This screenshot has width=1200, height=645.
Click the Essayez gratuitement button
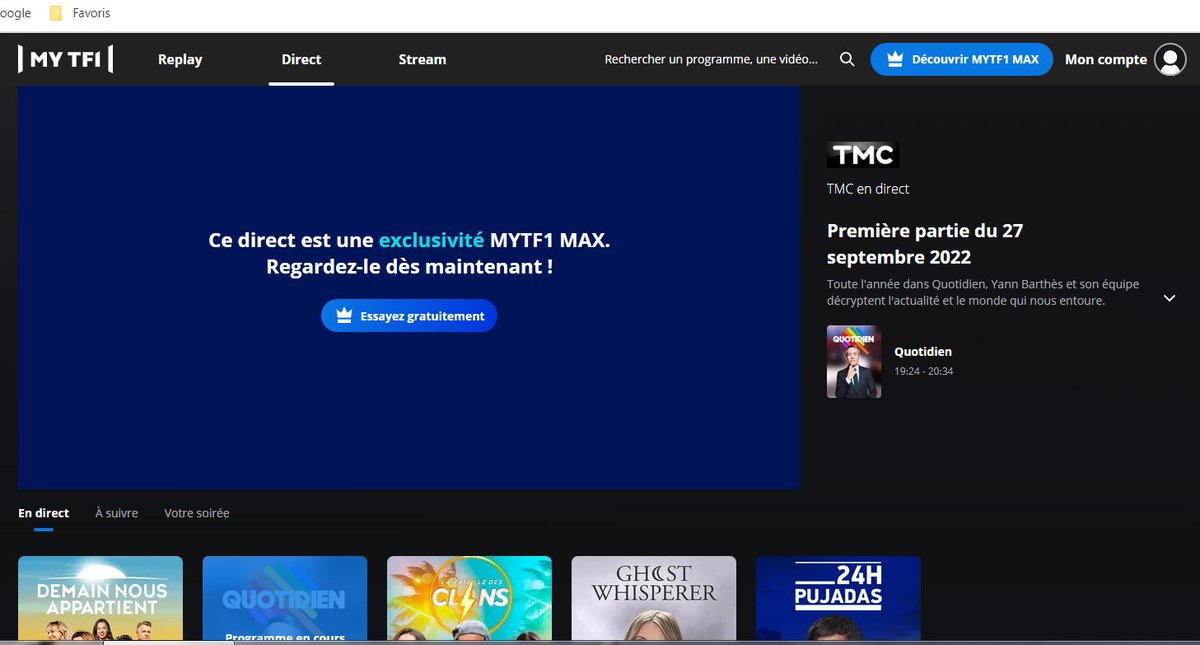click(x=409, y=316)
